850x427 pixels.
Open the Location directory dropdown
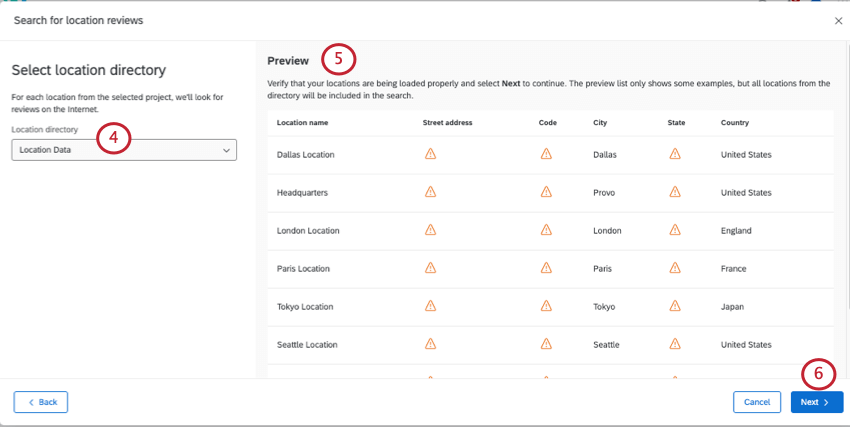pos(124,150)
